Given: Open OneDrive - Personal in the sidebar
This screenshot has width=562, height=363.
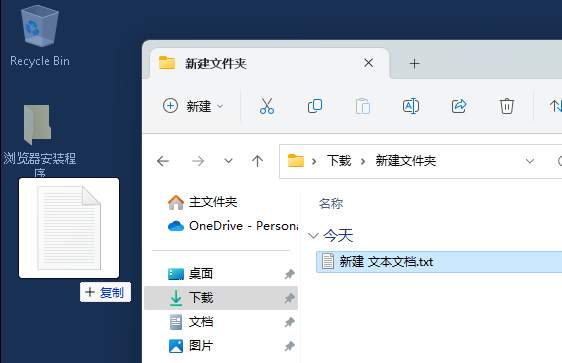Looking at the screenshot, I should (x=233, y=226).
